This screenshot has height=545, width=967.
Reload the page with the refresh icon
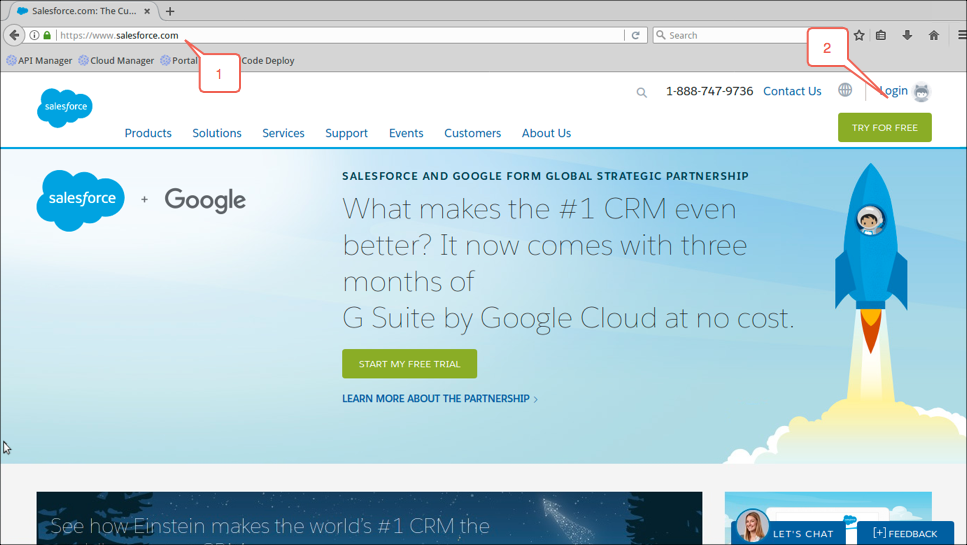[635, 35]
